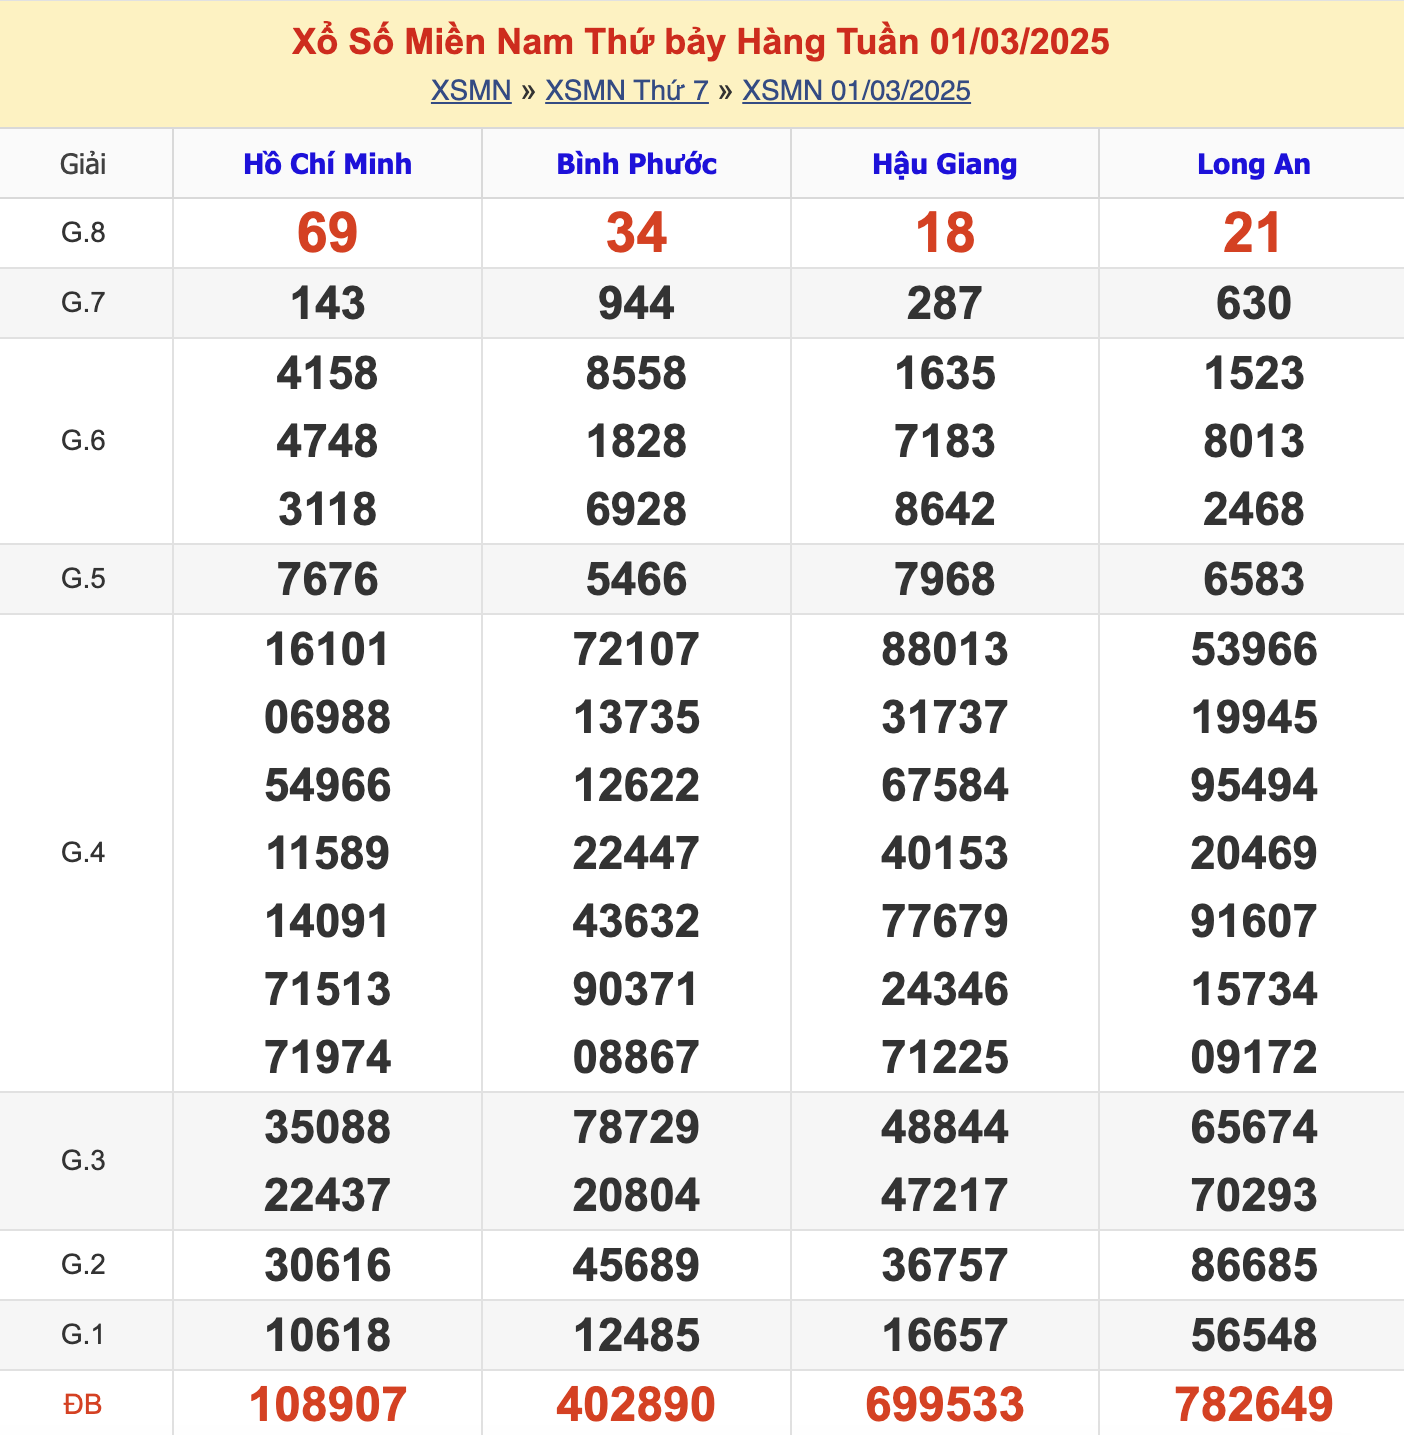Select G.1 number 12485
Viewport: 1404px width, 1435px height.
tap(636, 1336)
